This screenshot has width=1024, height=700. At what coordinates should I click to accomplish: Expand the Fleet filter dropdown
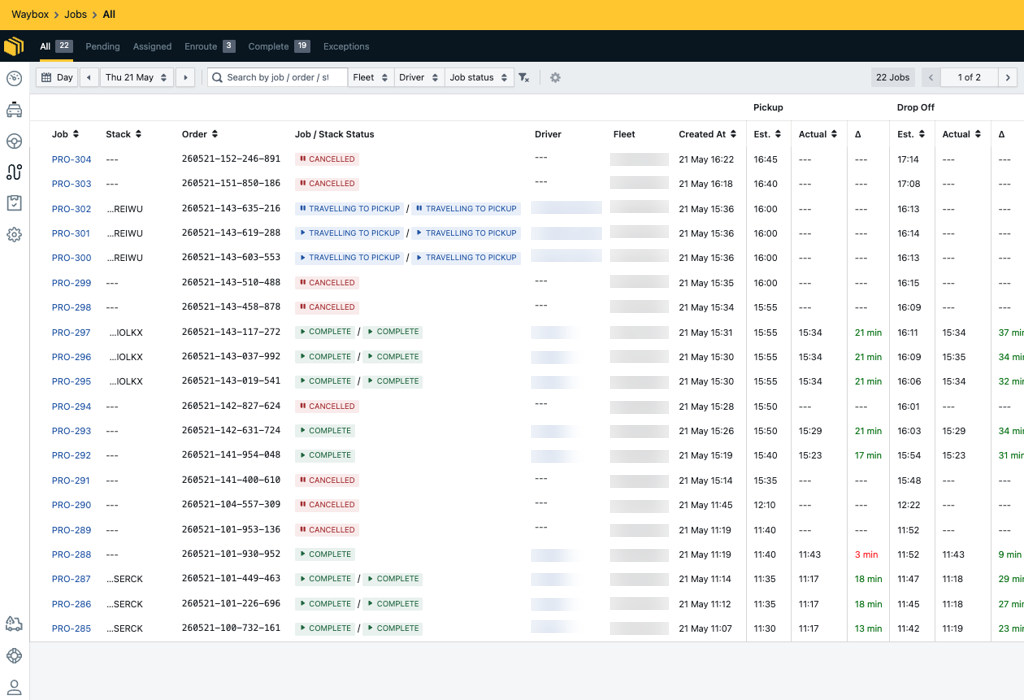[370, 78]
